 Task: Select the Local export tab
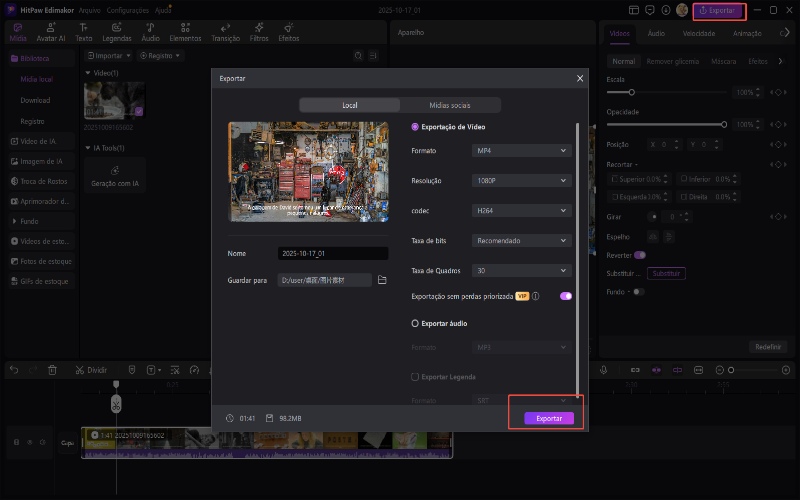[349, 105]
